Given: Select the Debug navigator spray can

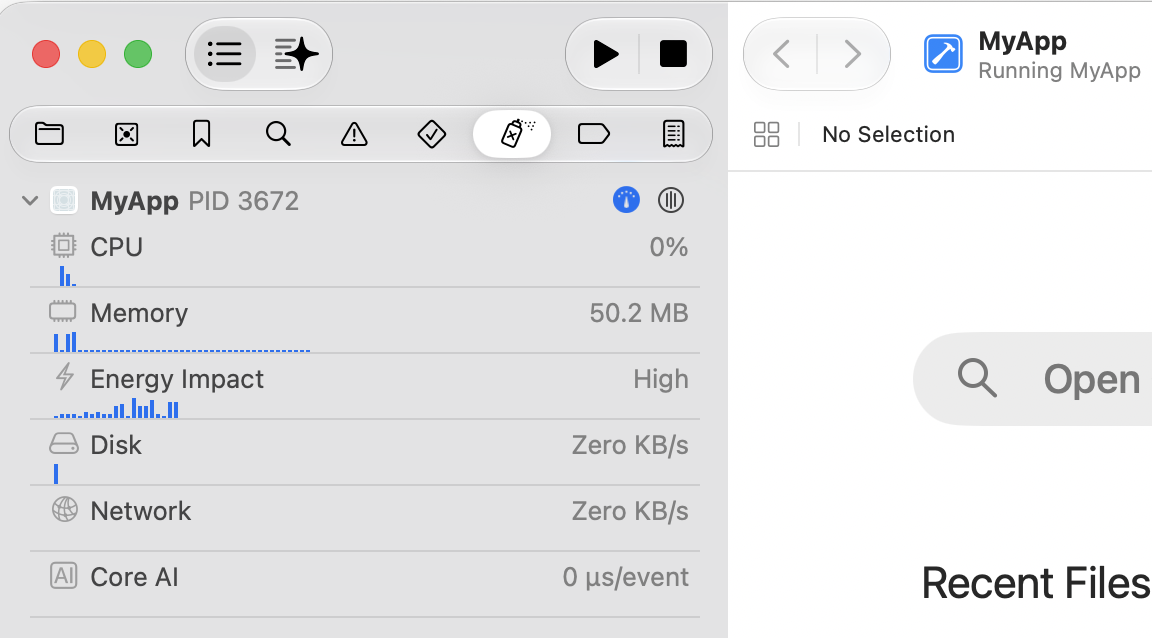Looking at the screenshot, I should pyautogui.click(x=512, y=135).
